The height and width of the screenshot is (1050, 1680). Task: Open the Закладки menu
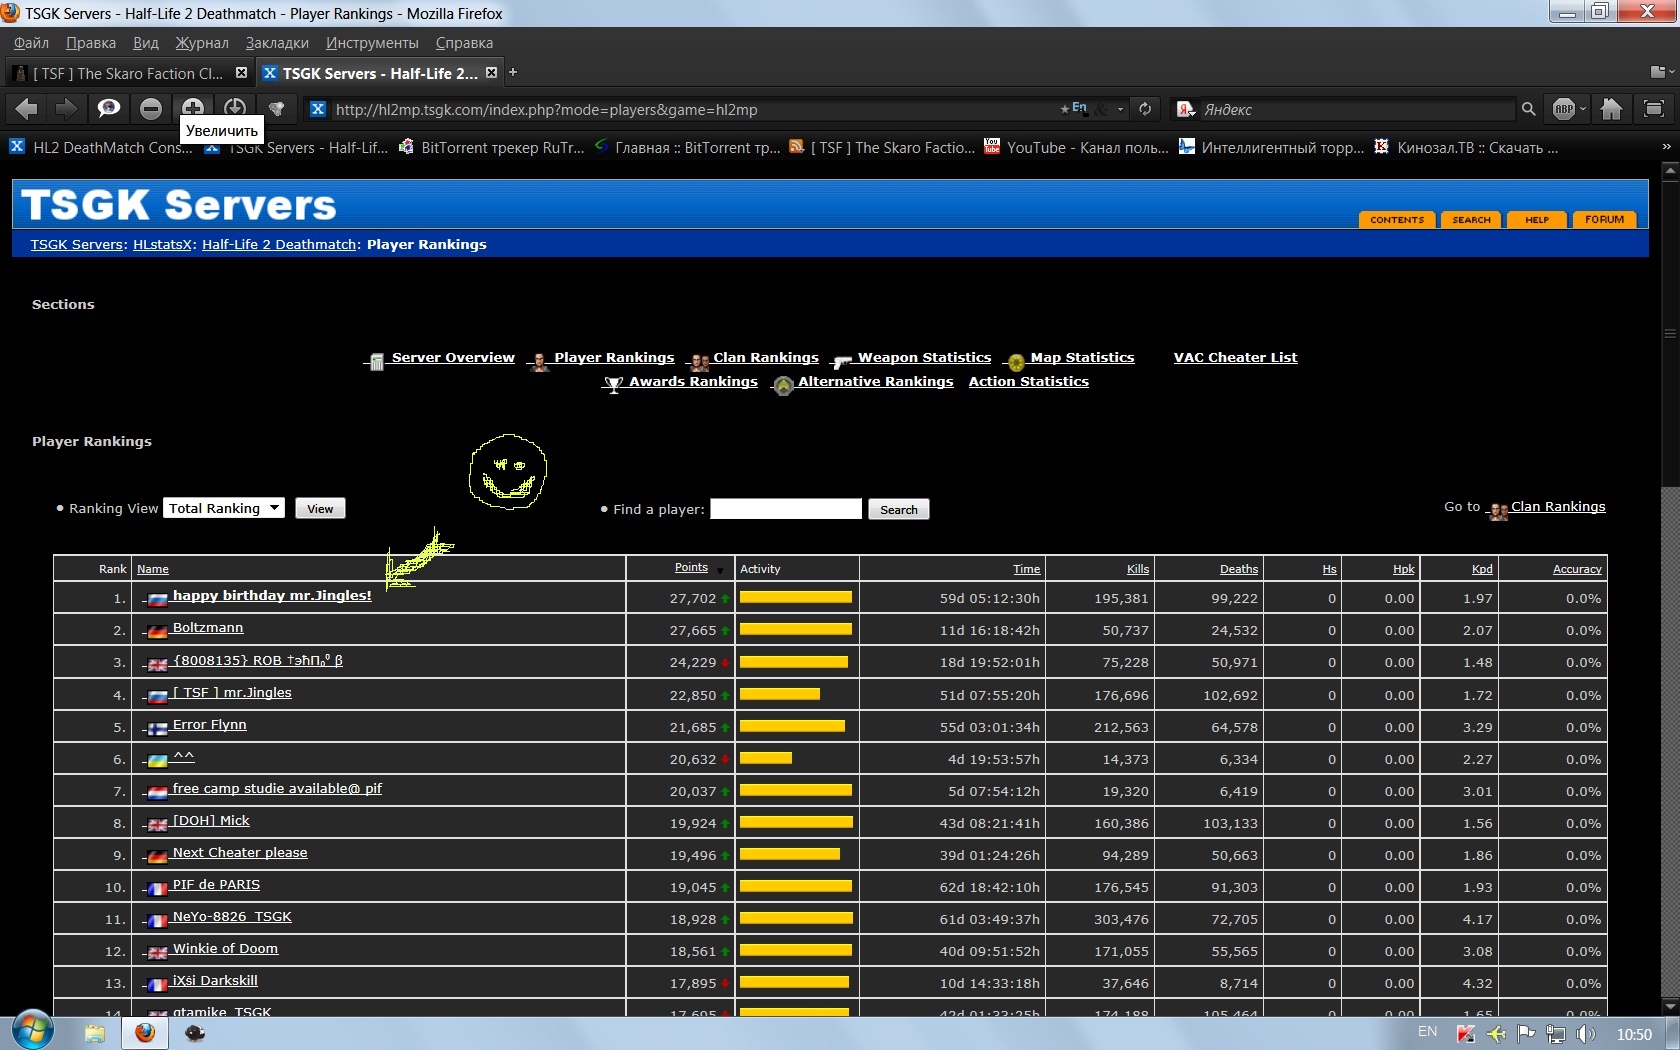[x=277, y=43]
